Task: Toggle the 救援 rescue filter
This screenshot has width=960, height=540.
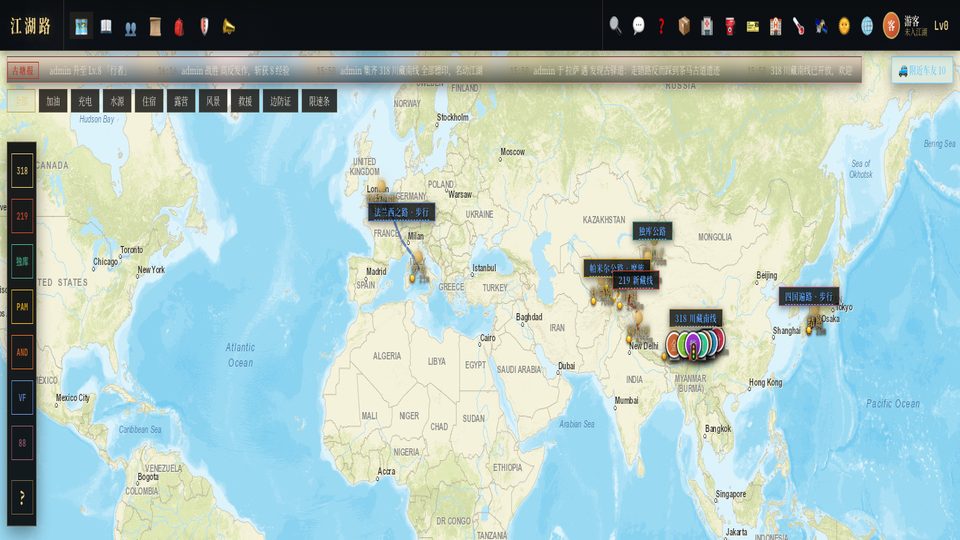Action: coord(245,101)
